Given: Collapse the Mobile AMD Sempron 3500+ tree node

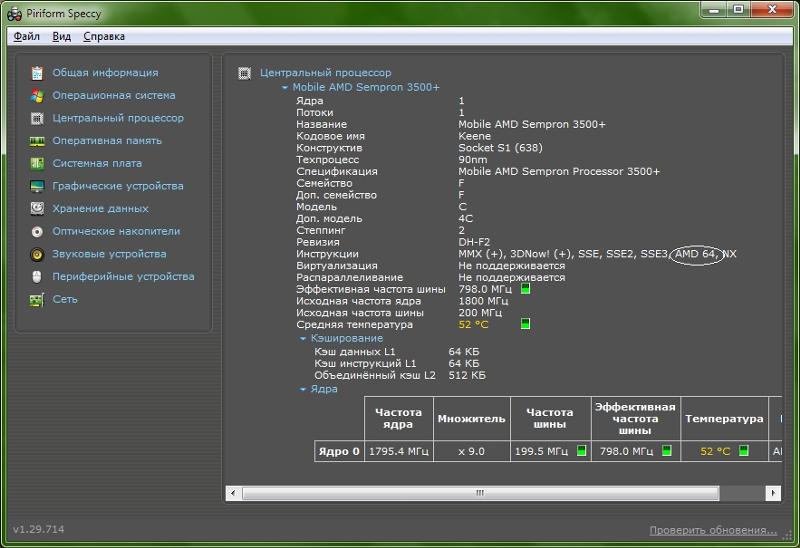Looking at the screenshot, I should (285, 88).
